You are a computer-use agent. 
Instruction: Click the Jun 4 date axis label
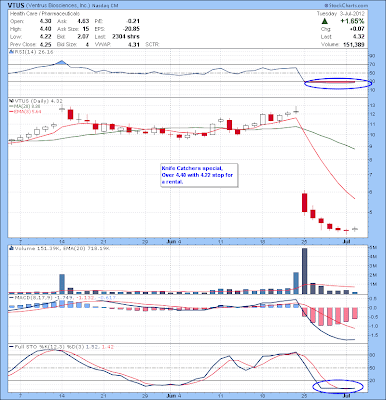click(x=173, y=241)
